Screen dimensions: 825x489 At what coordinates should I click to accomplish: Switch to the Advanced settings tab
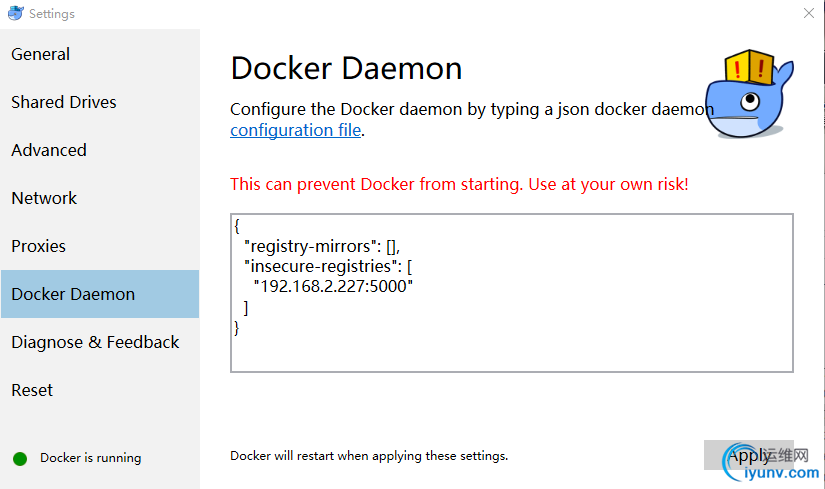coord(99,150)
